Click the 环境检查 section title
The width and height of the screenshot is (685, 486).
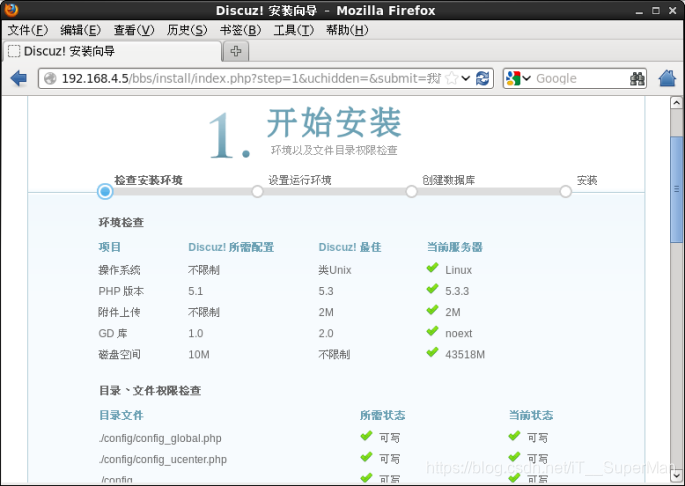tap(121, 222)
